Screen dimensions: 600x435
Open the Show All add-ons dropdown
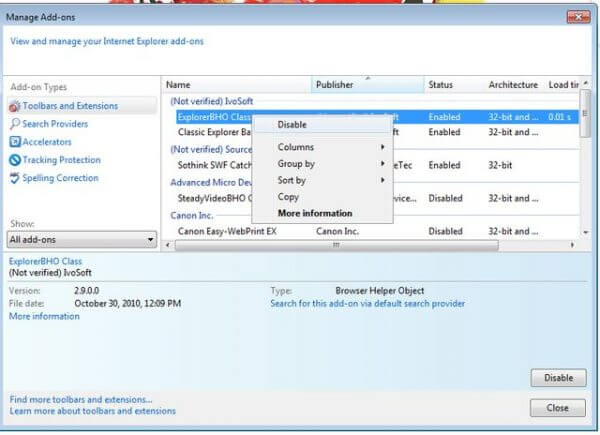coord(82,239)
